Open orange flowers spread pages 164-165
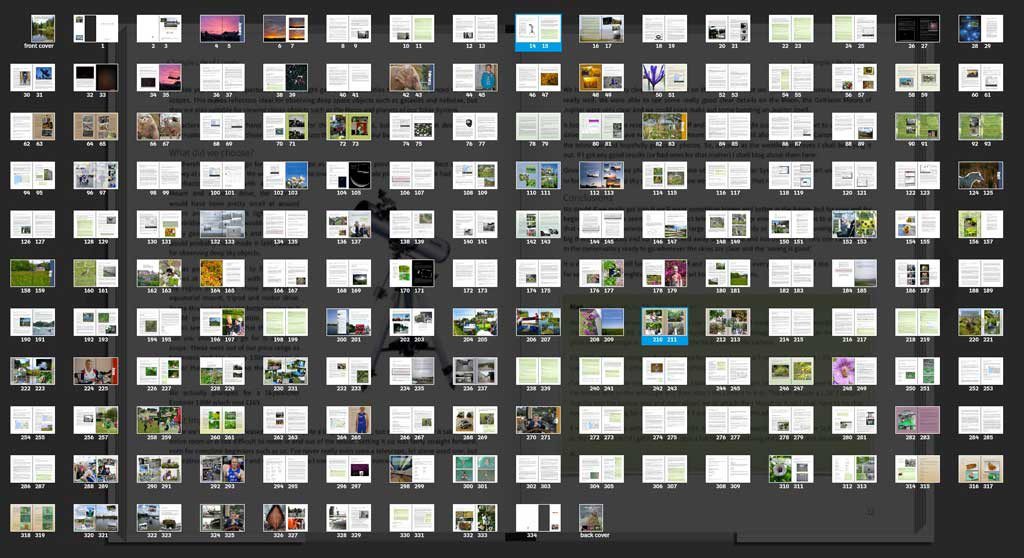1024x558 pixels. (x=222, y=273)
